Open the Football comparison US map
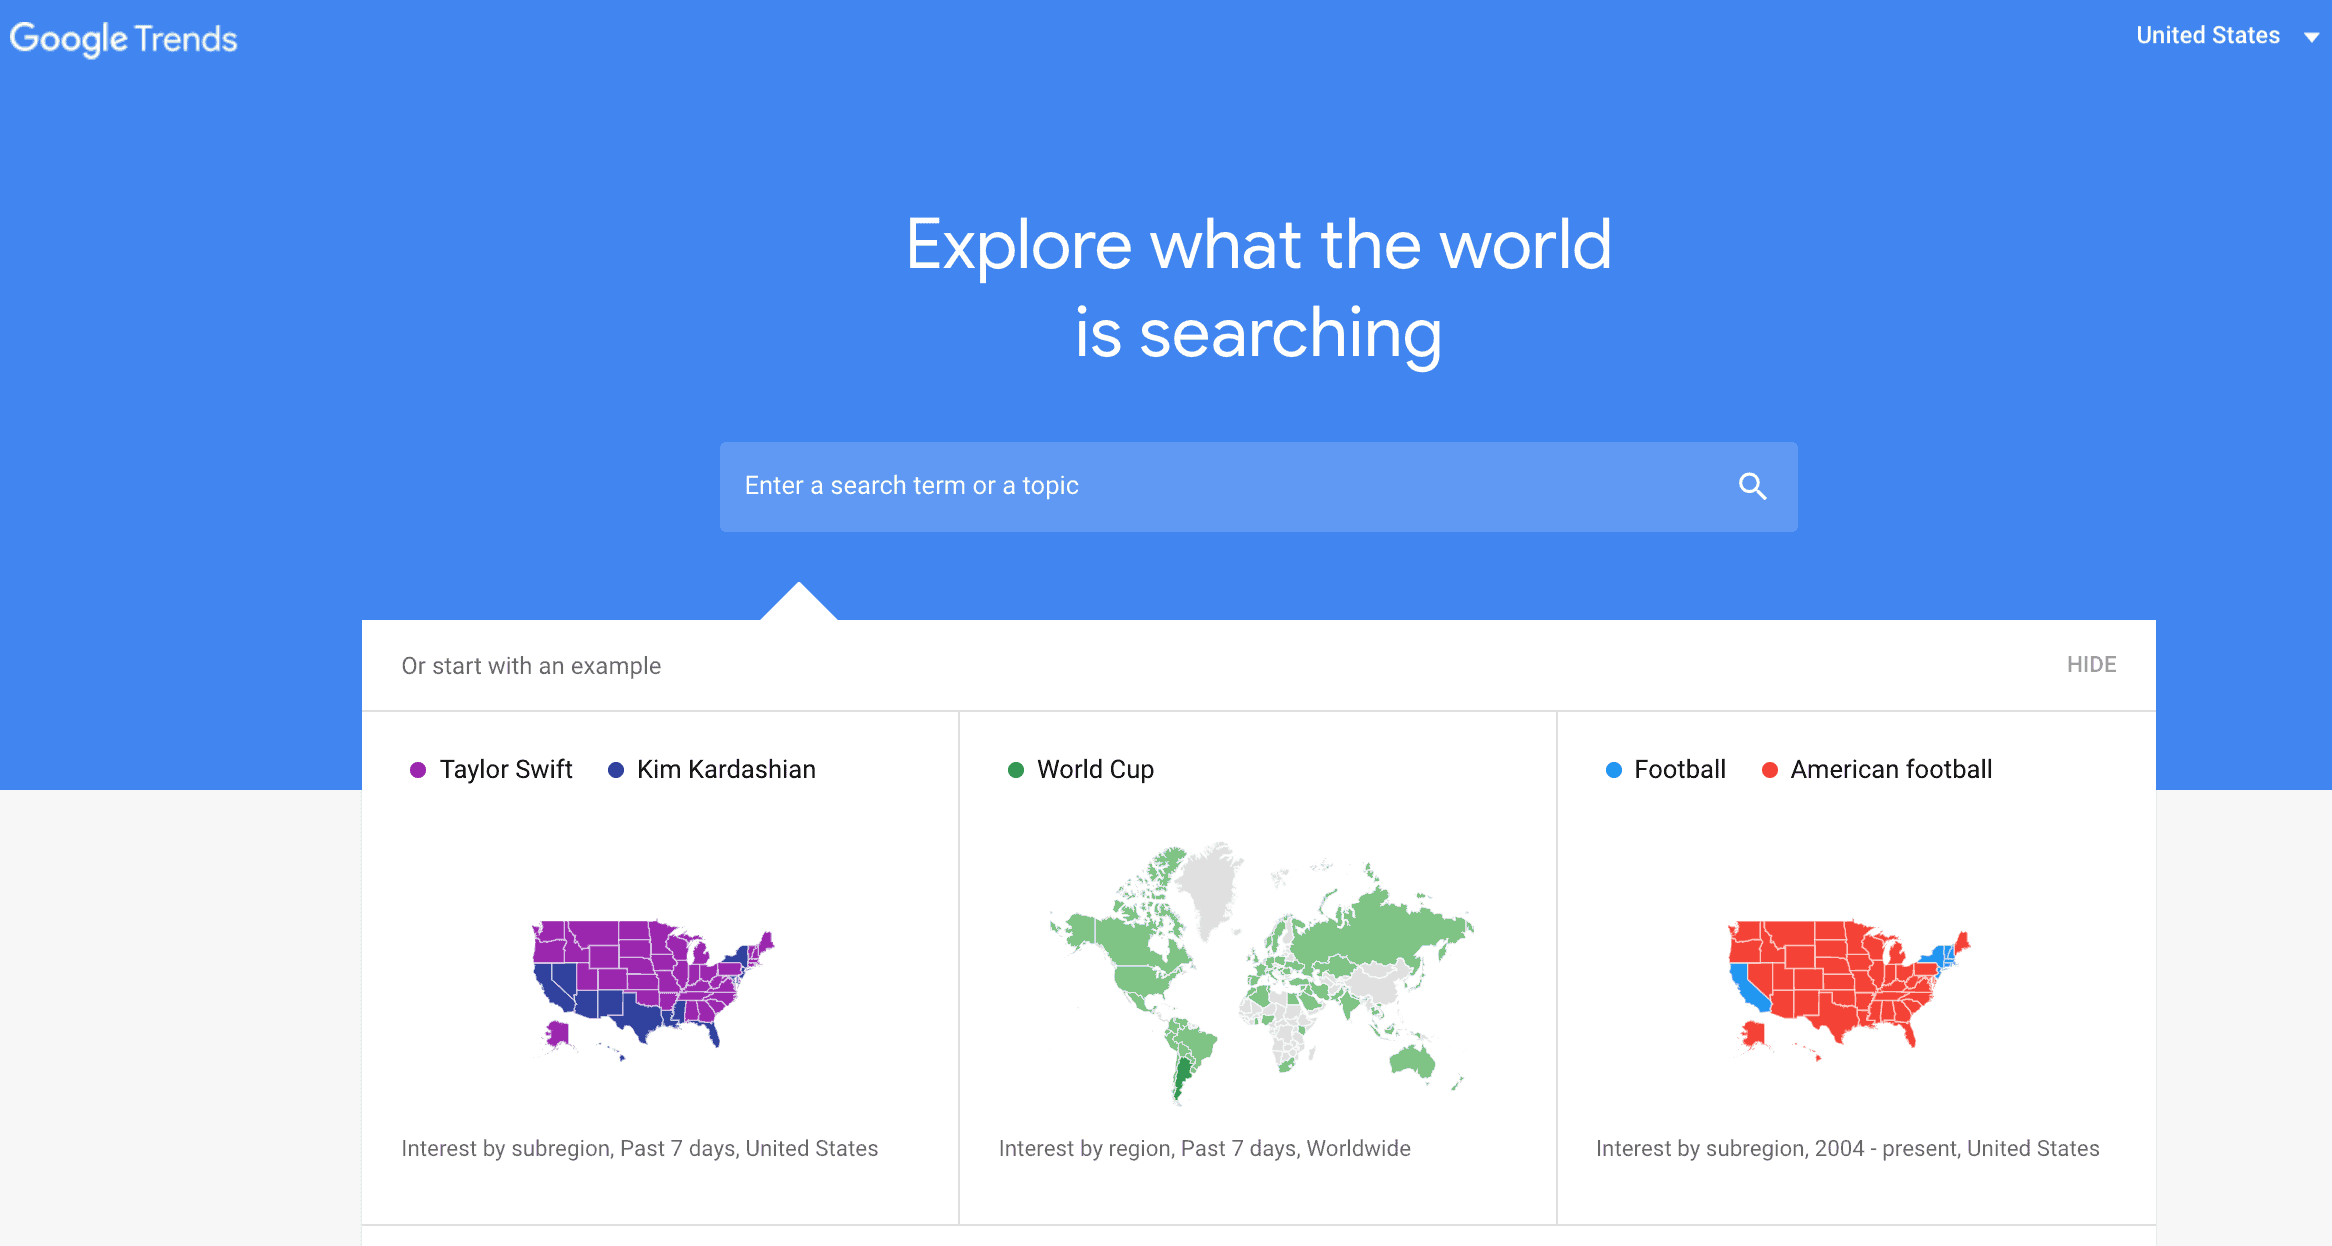 point(1849,989)
